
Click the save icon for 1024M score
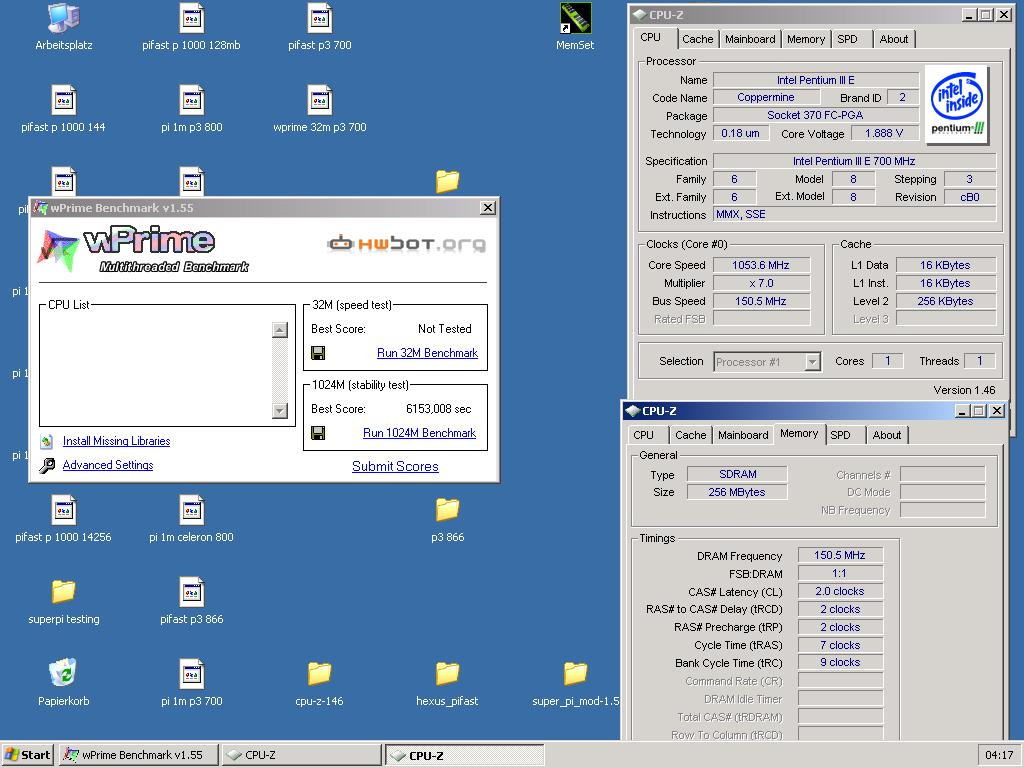(318, 433)
